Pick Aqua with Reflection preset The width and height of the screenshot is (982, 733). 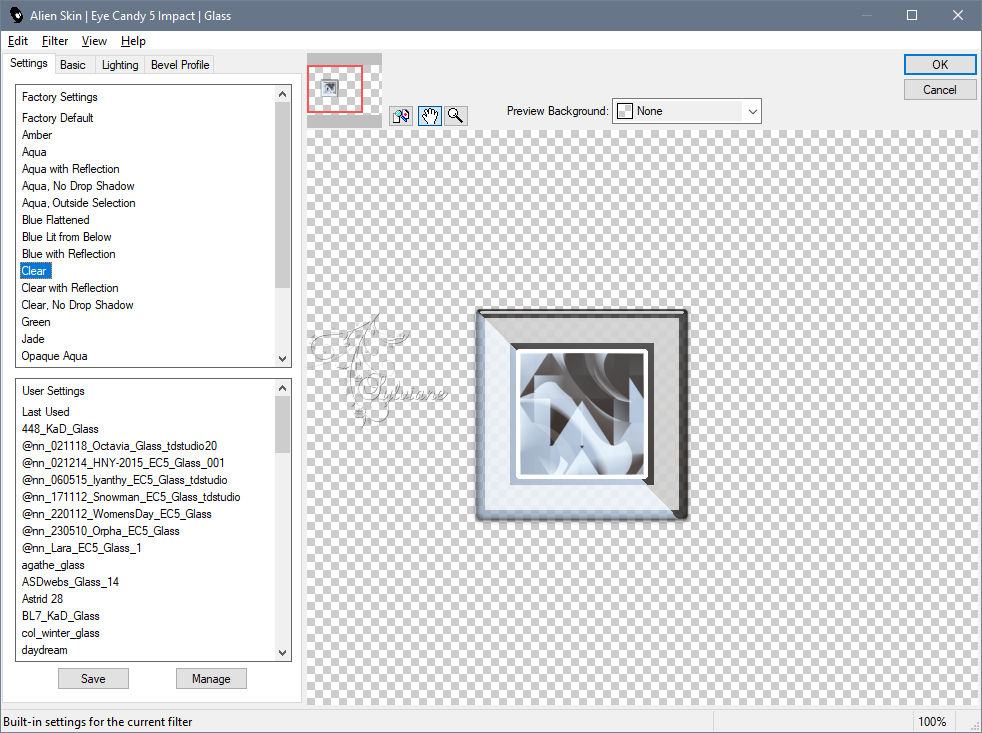(70, 169)
